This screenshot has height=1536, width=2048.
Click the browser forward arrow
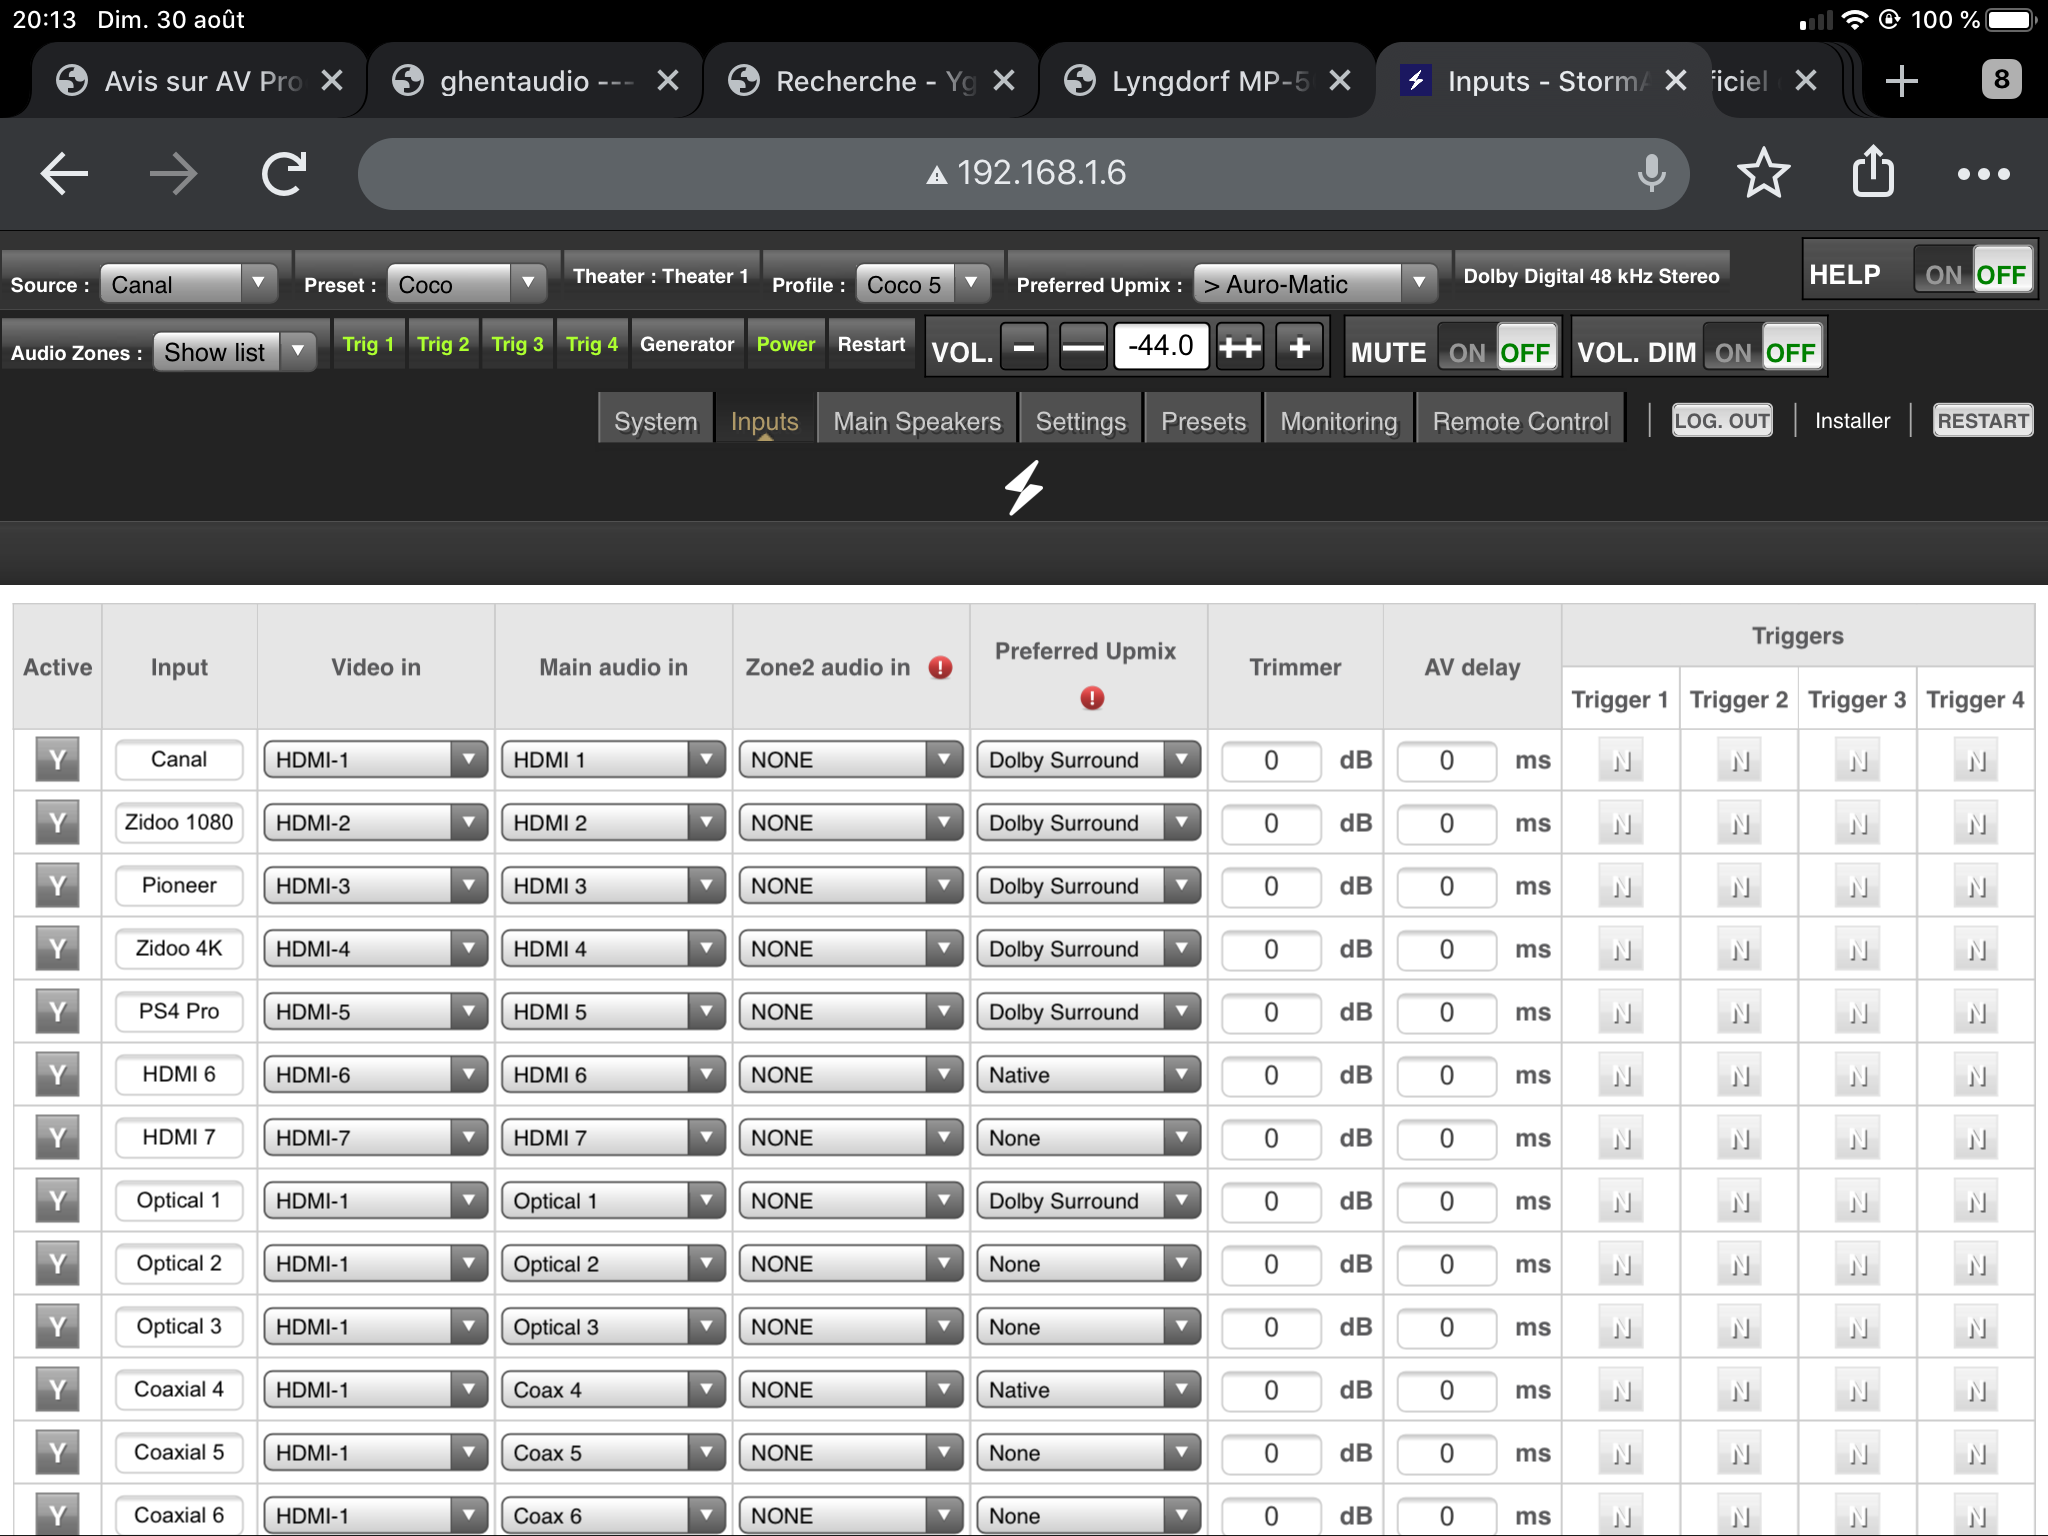coord(173,174)
